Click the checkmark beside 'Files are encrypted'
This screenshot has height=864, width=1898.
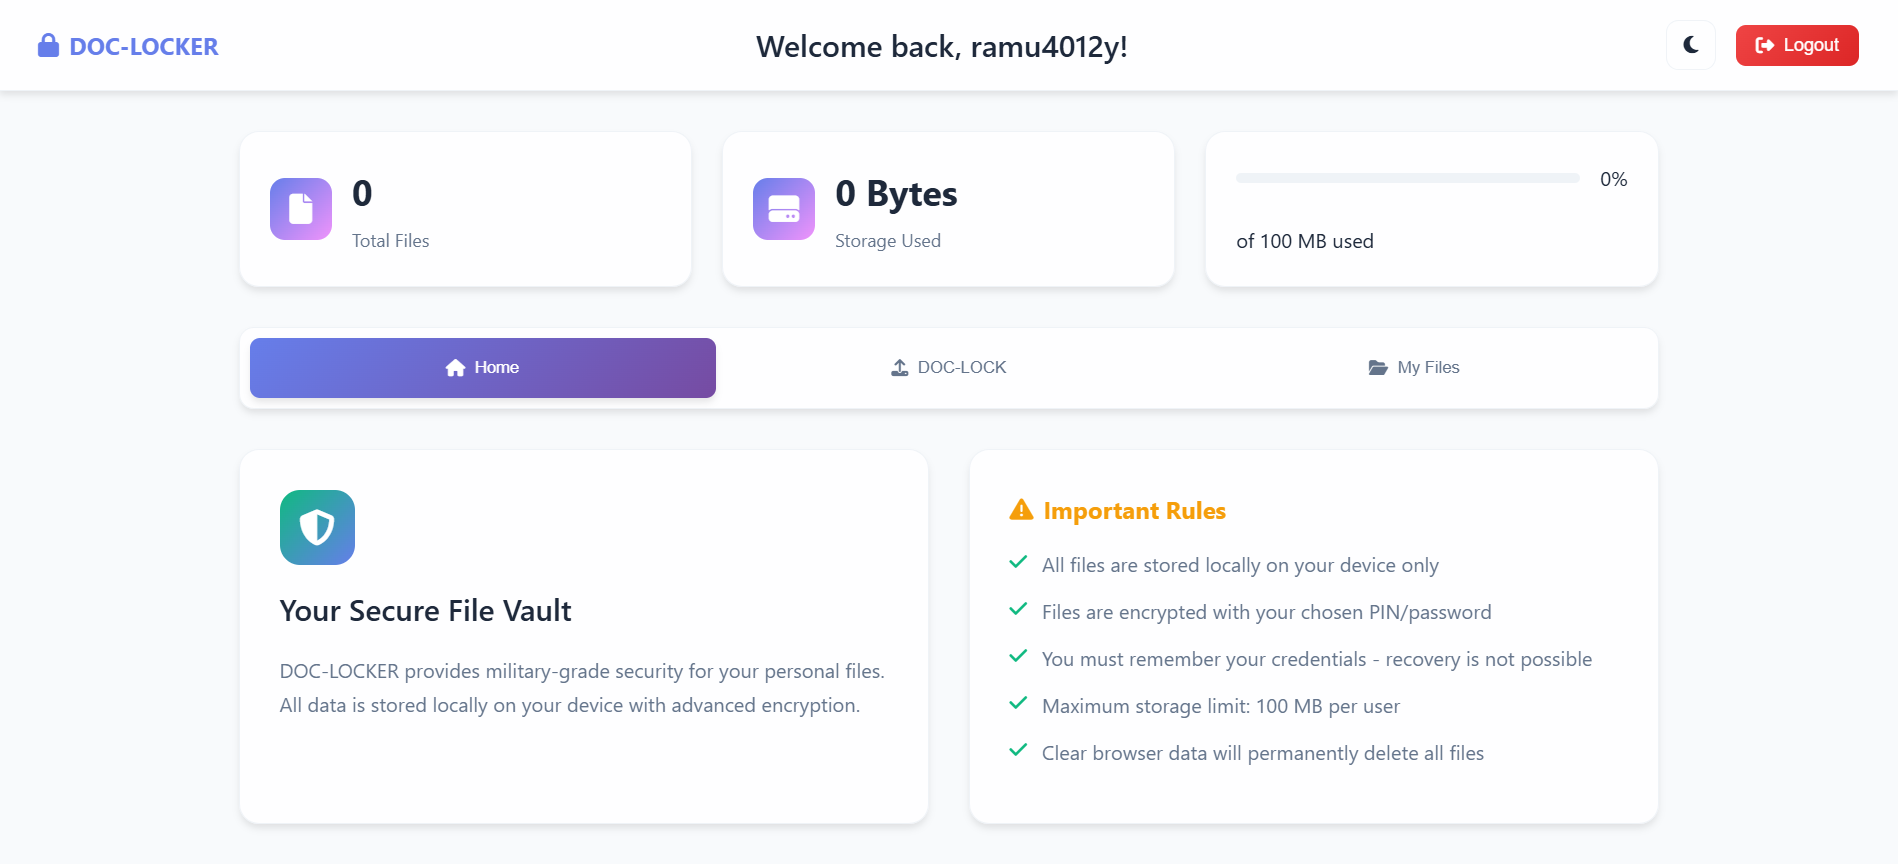1018,610
